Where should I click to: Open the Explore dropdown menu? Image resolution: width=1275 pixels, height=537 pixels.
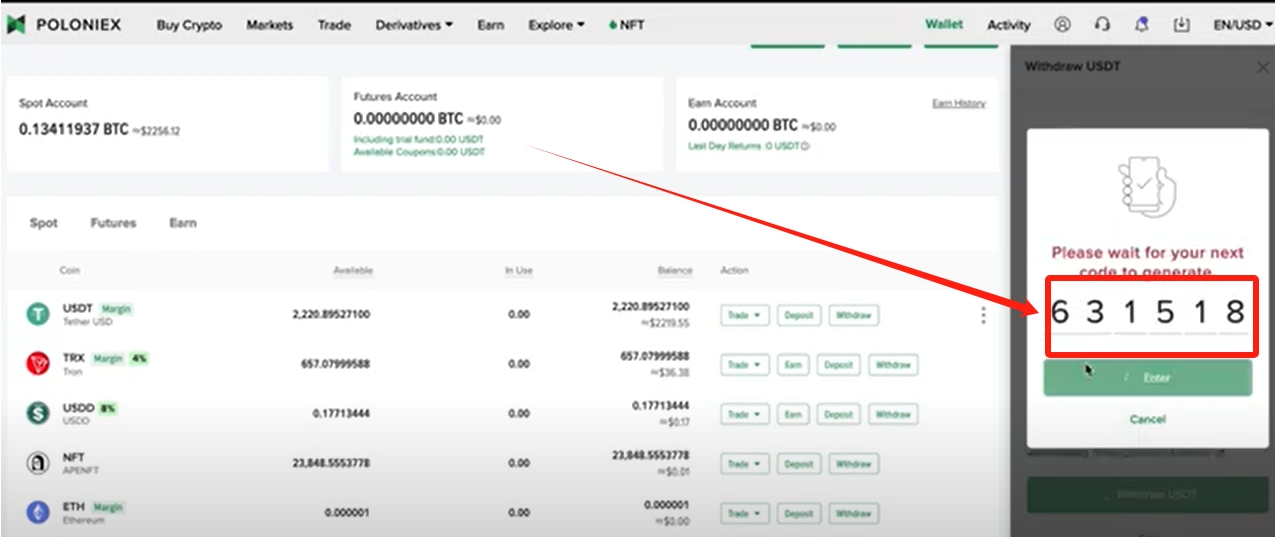pos(556,25)
